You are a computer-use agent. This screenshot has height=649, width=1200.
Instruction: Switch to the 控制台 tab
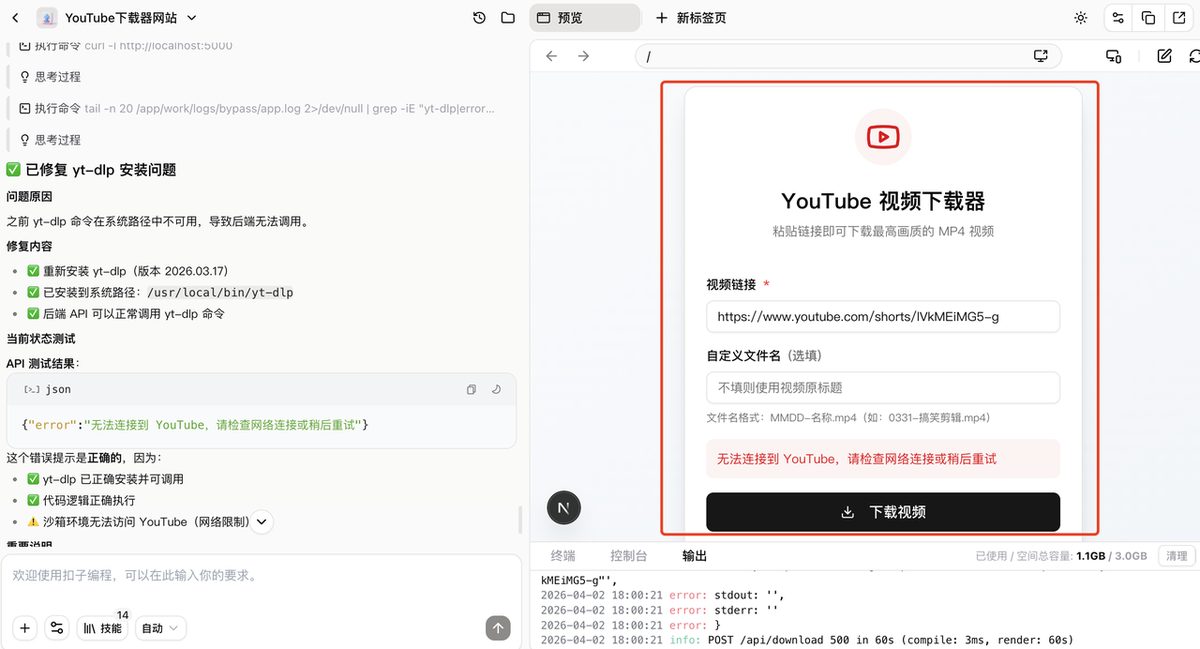[x=629, y=556]
